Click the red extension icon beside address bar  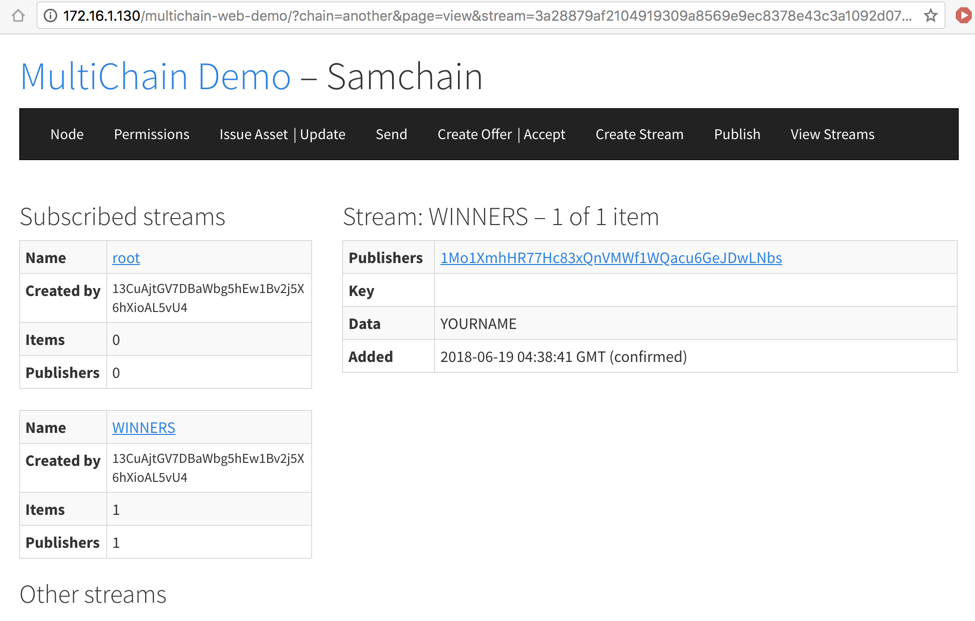(x=964, y=16)
